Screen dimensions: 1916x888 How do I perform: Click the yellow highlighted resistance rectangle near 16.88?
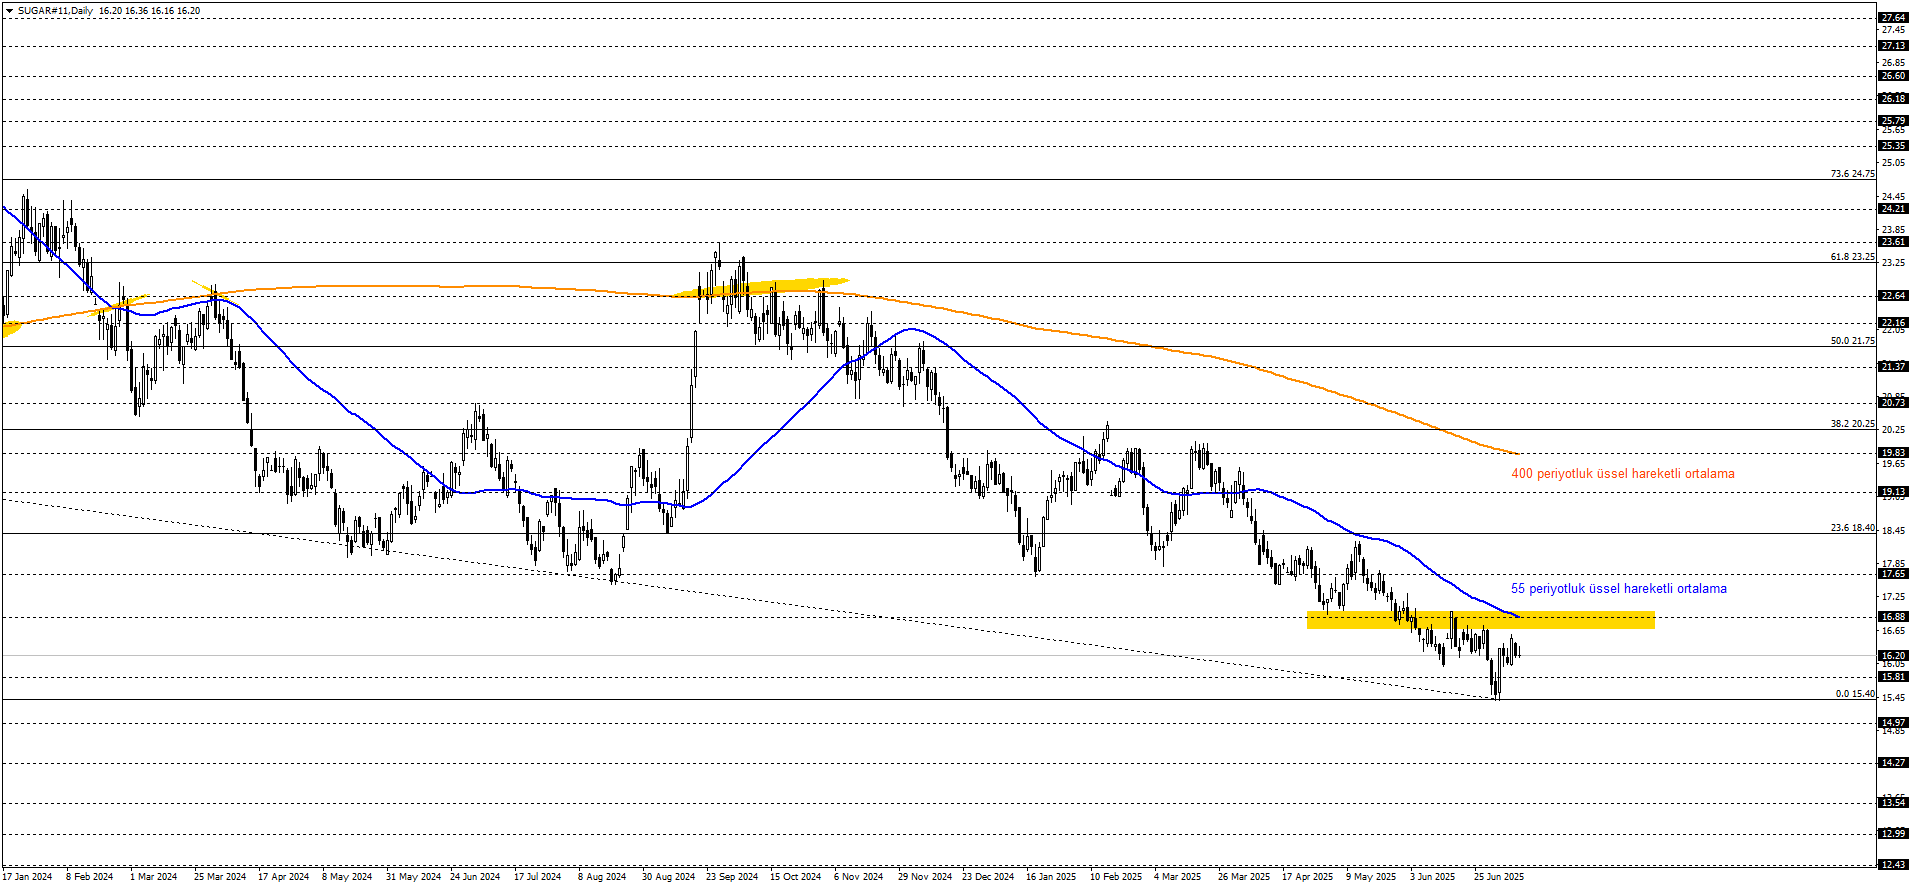[1481, 620]
